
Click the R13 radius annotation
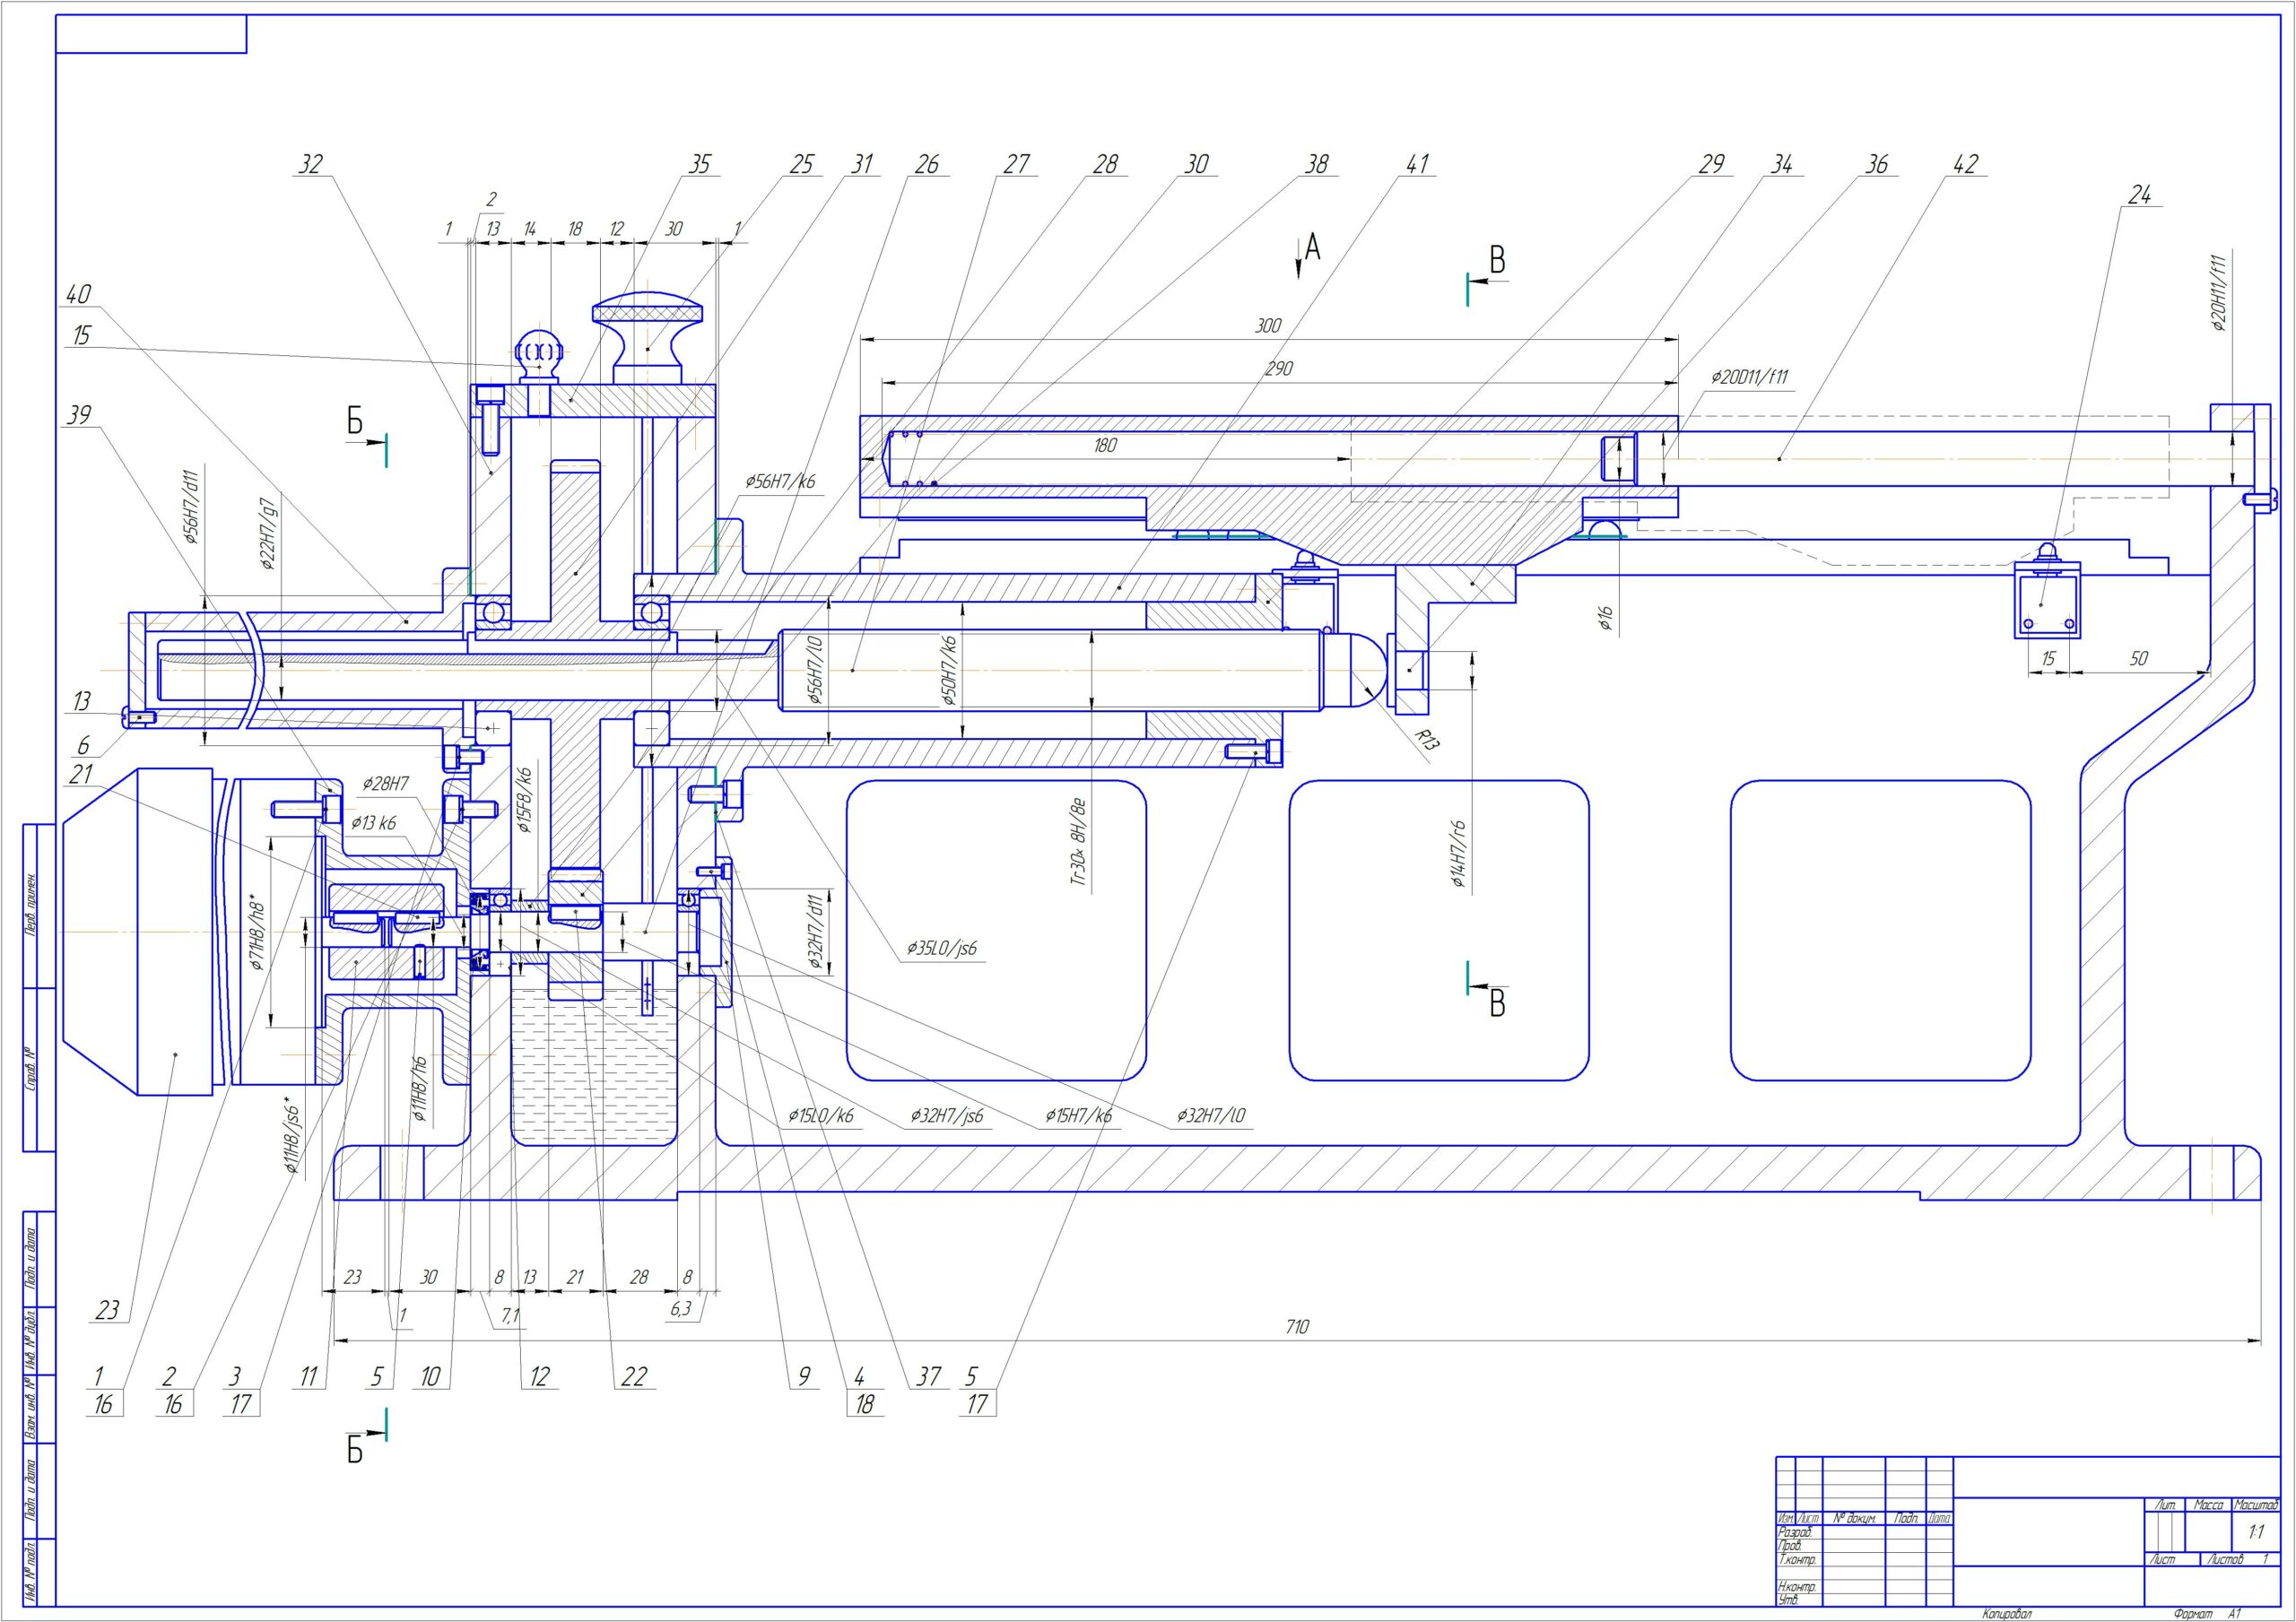click(1425, 739)
